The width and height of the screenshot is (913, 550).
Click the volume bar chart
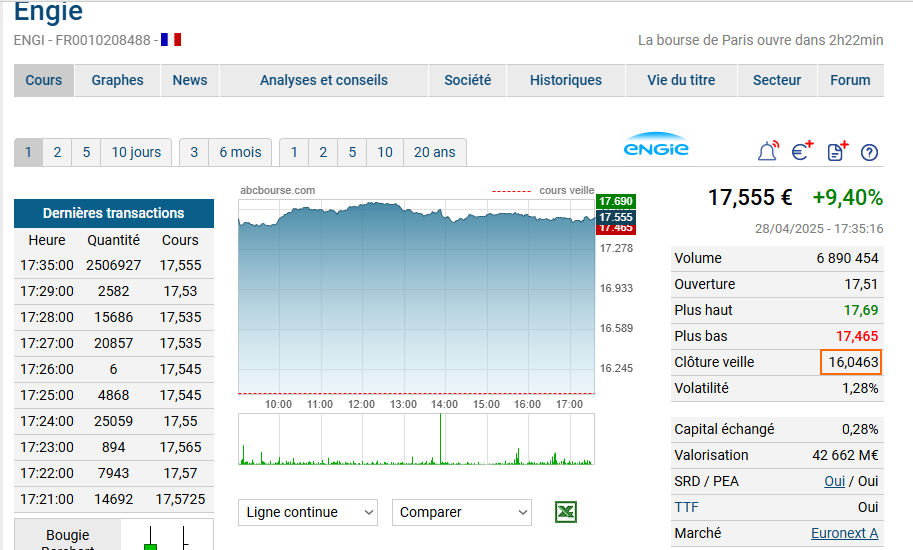pyautogui.click(x=416, y=439)
